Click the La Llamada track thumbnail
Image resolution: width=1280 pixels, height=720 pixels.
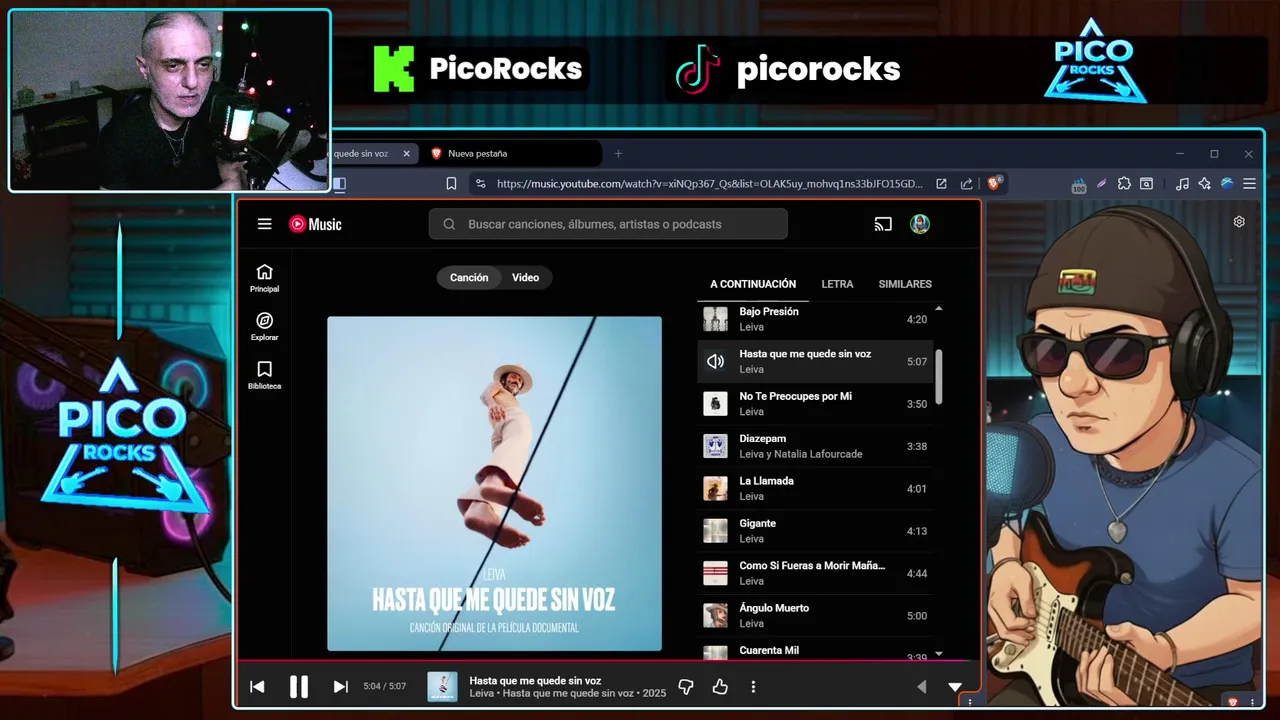coord(715,488)
